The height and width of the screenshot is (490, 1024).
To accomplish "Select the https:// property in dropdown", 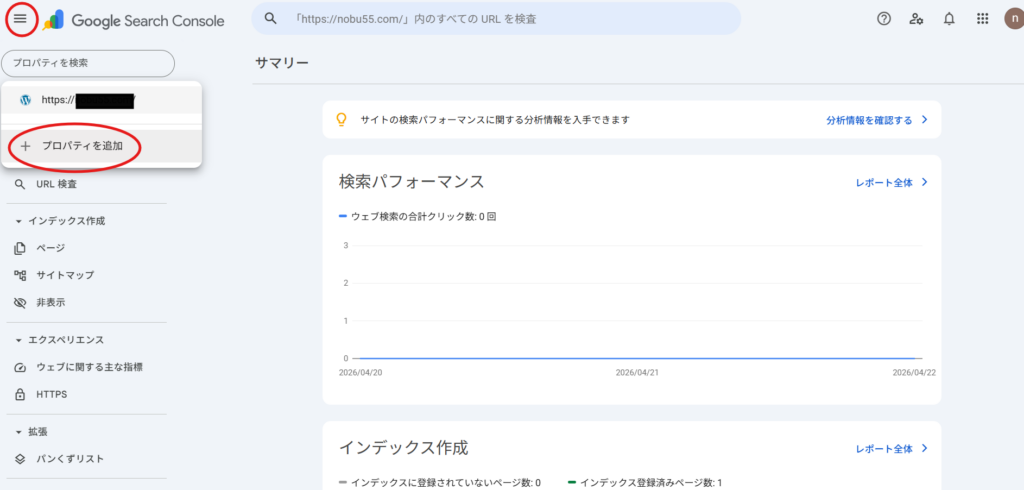I will pyautogui.click(x=88, y=100).
